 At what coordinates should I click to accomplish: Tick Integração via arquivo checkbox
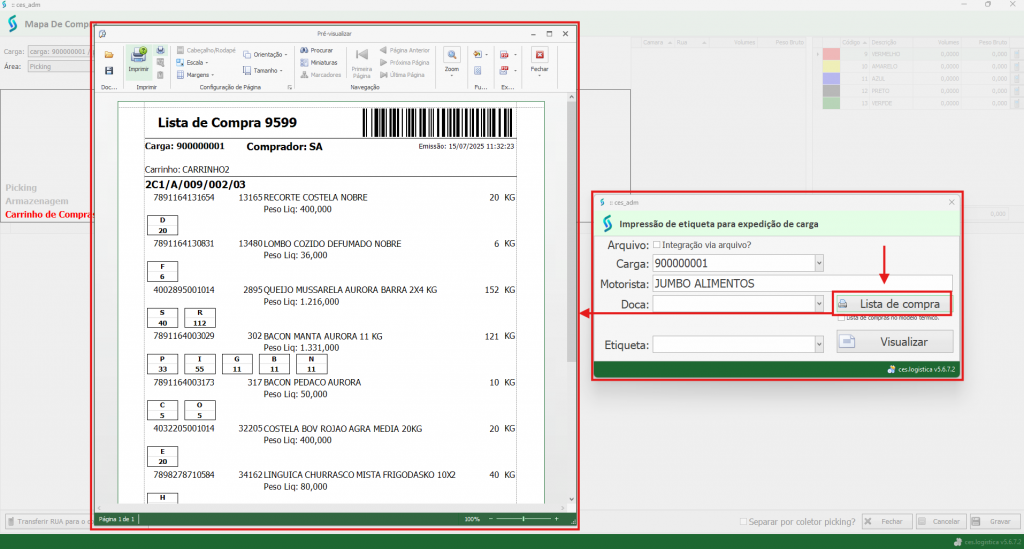click(x=657, y=245)
